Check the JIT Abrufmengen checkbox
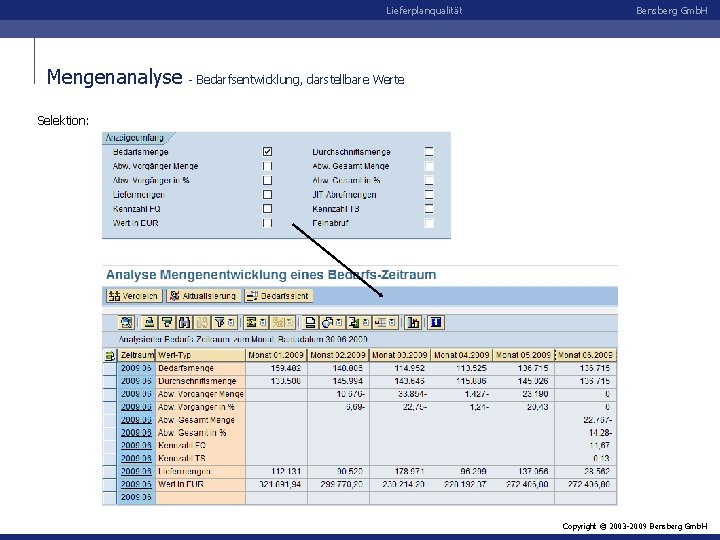The width and height of the screenshot is (720, 540). pos(429,194)
